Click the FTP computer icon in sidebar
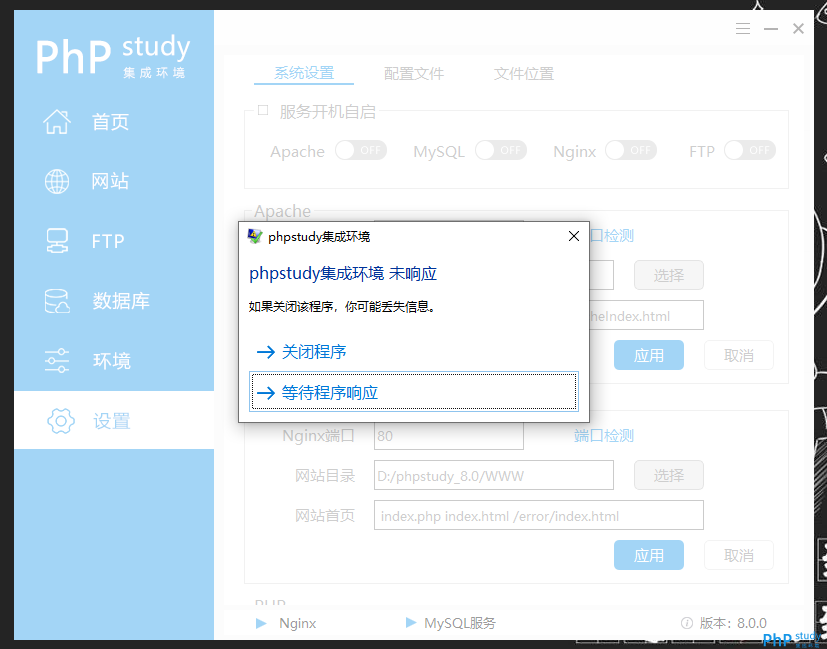This screenshot has width=827, height=649. [x=57, y=241]
